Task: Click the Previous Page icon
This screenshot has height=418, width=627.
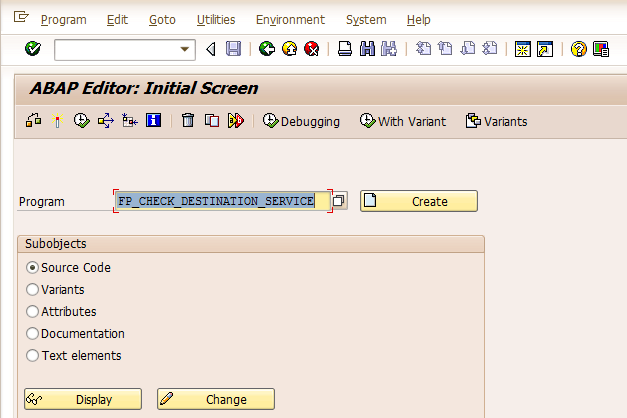Action: click(445, 49)
